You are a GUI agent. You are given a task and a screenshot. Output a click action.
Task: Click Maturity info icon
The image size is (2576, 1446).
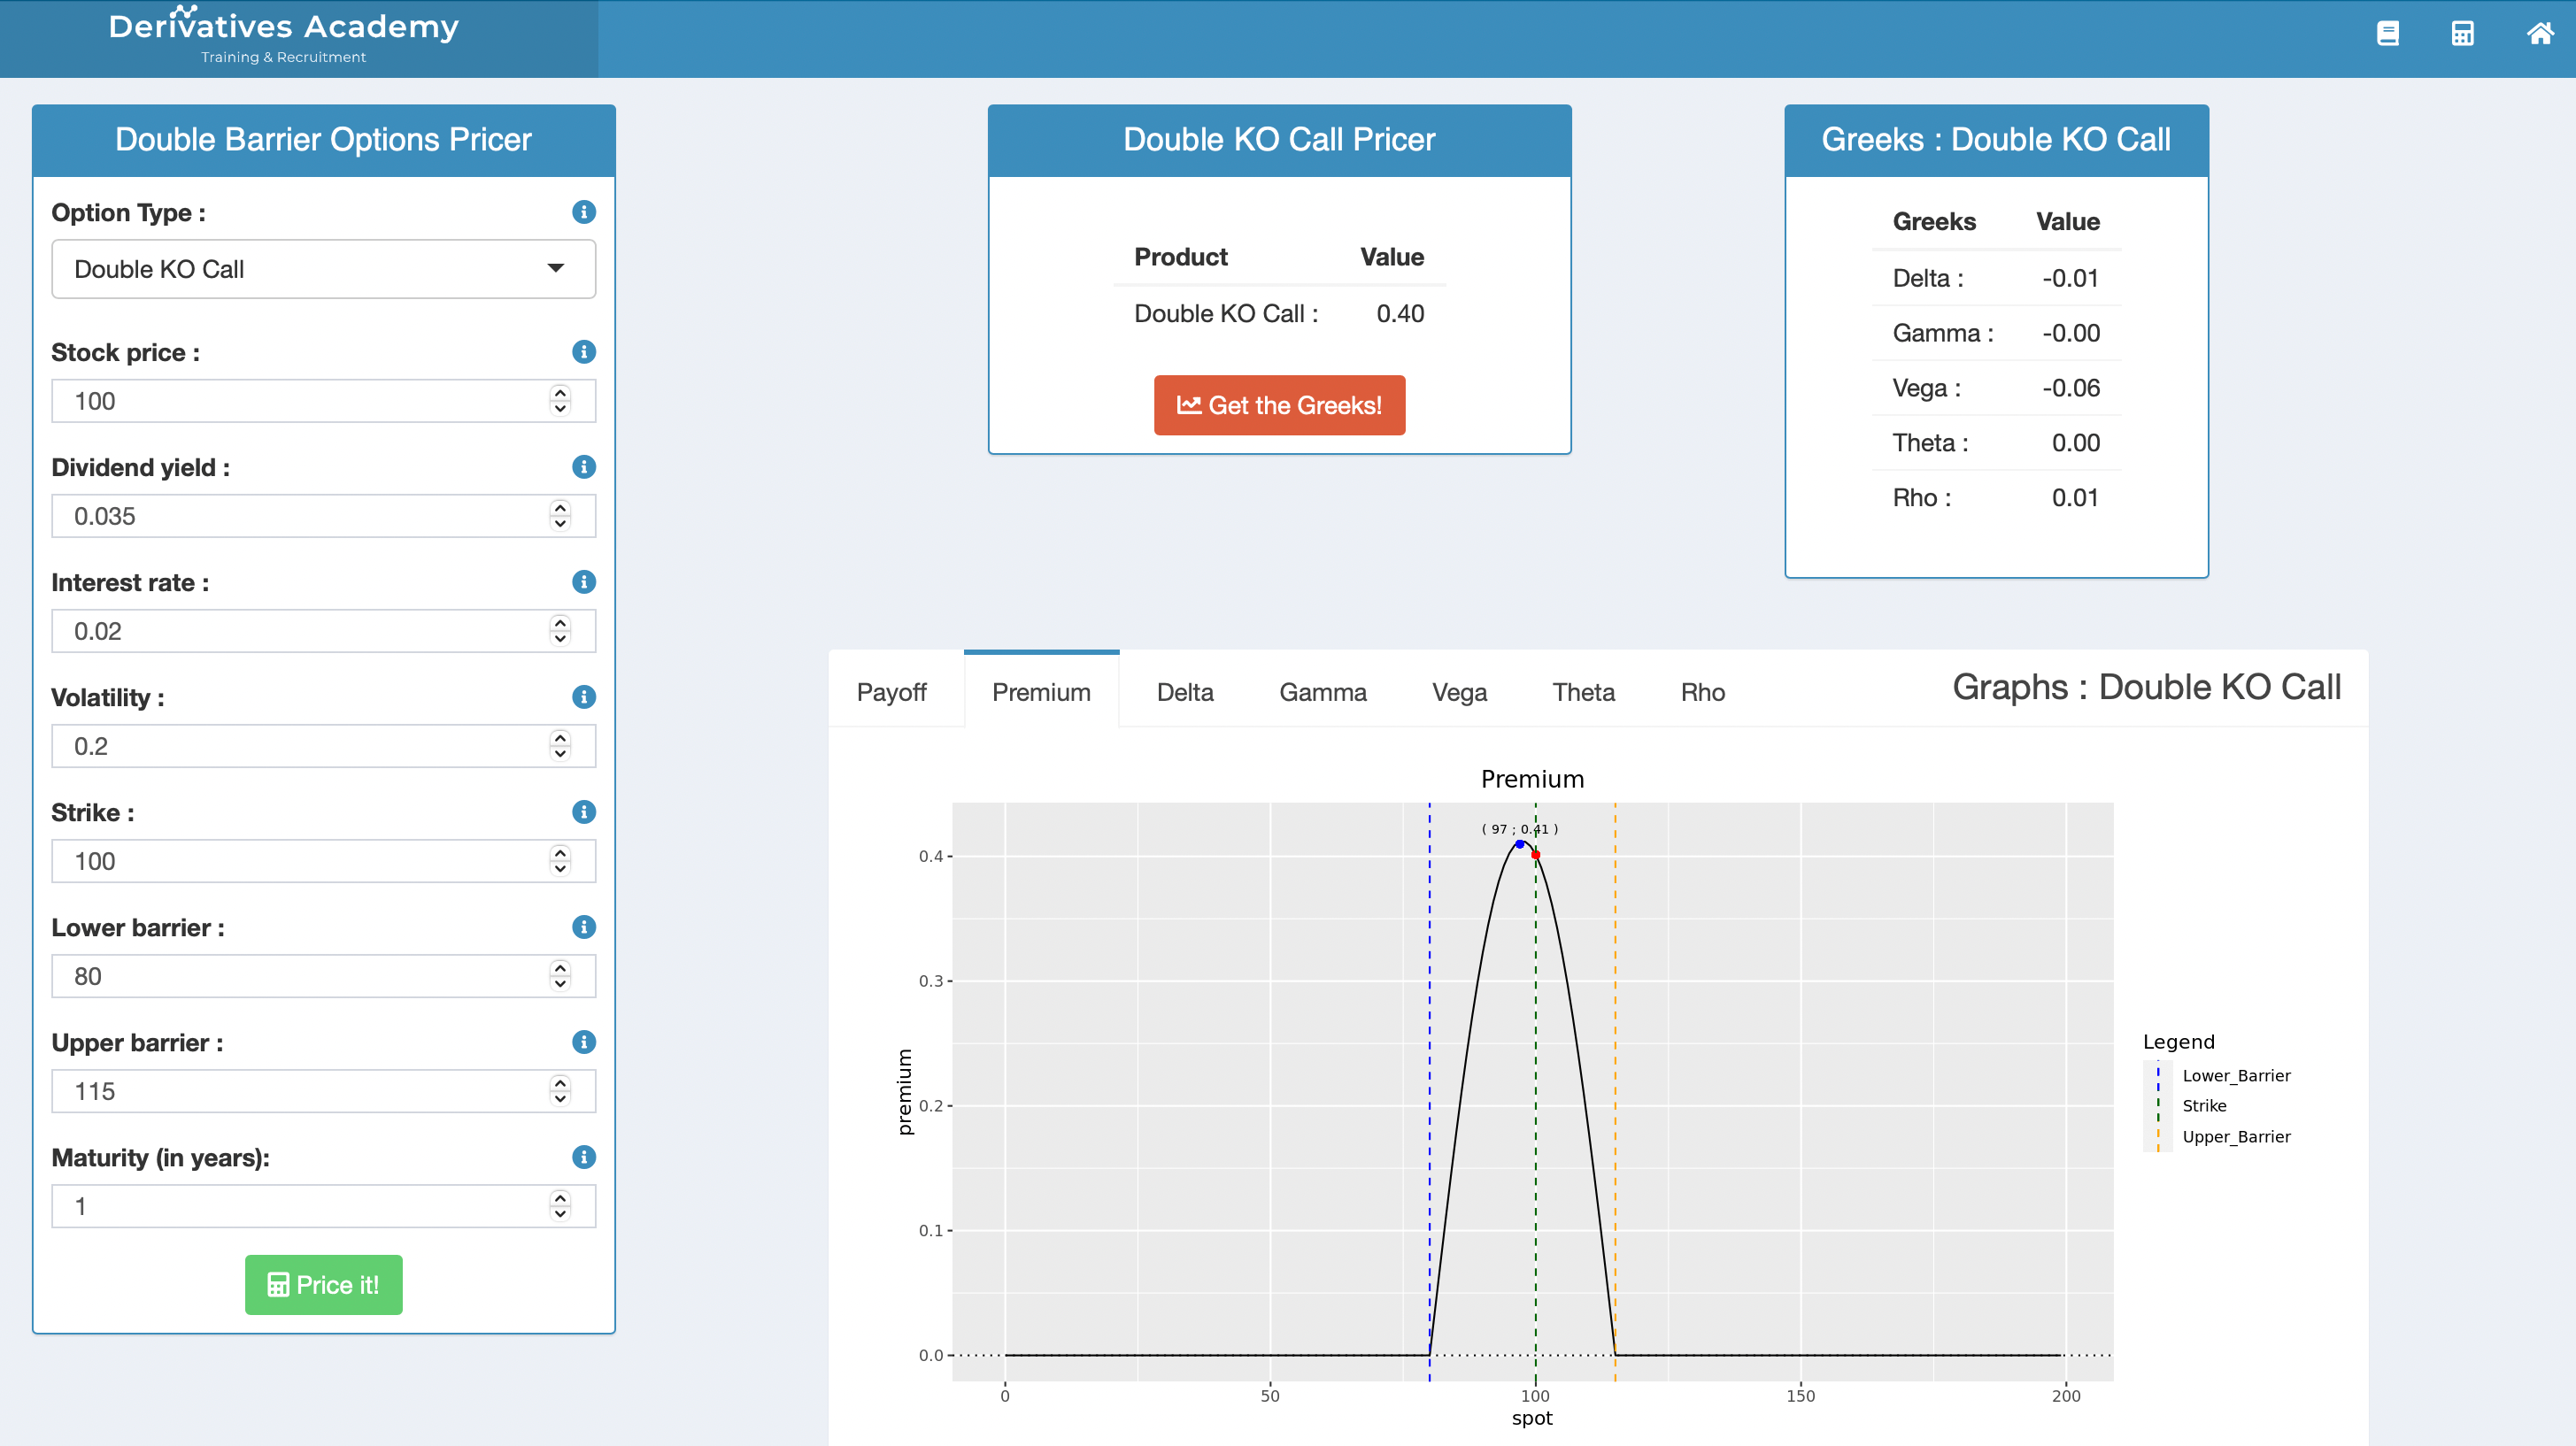pyautogui.click(x=584, y=1157)
